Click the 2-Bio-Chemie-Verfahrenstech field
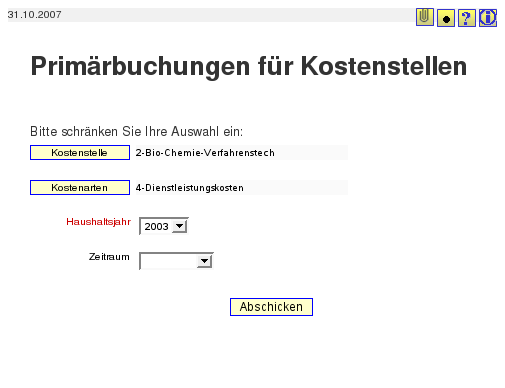This screenshot has width=505, height=388. [x=242, y=153]
